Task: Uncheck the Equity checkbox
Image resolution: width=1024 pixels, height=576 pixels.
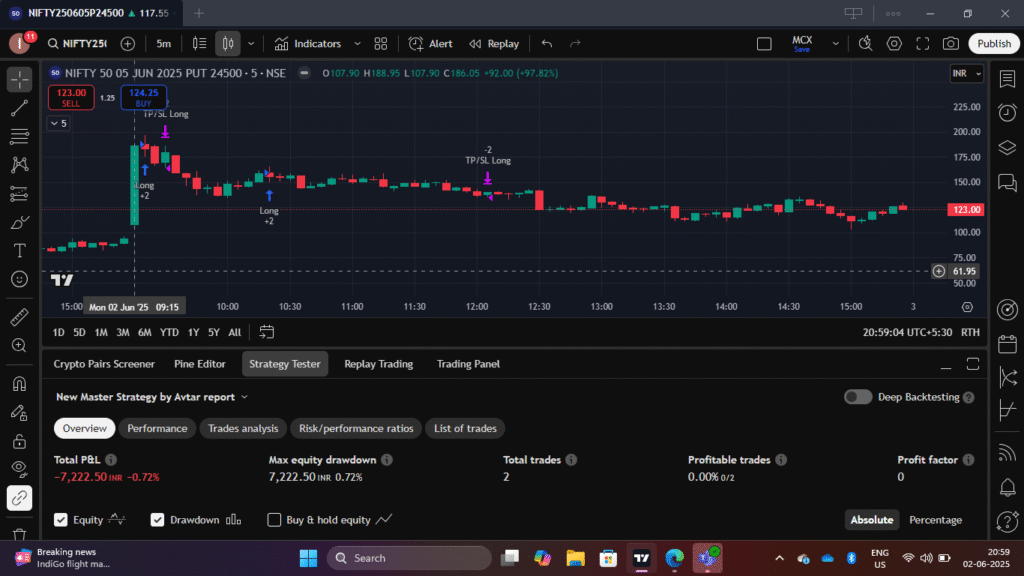Action: pyautogui.click(x=61, y=520)
